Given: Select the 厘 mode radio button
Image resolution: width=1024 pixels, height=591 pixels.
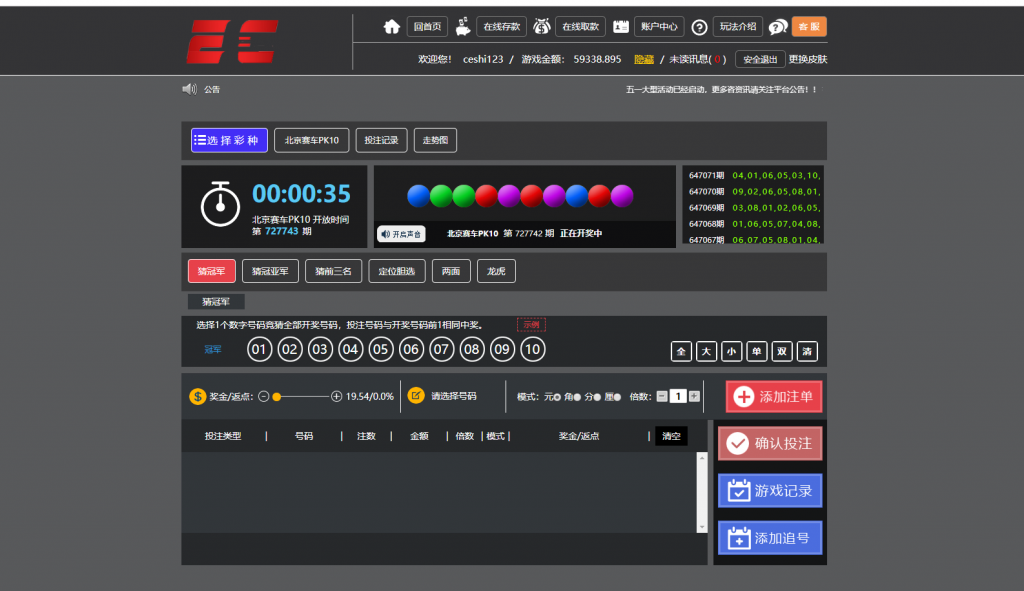Looking at the screenshot, I should (617, 397).
